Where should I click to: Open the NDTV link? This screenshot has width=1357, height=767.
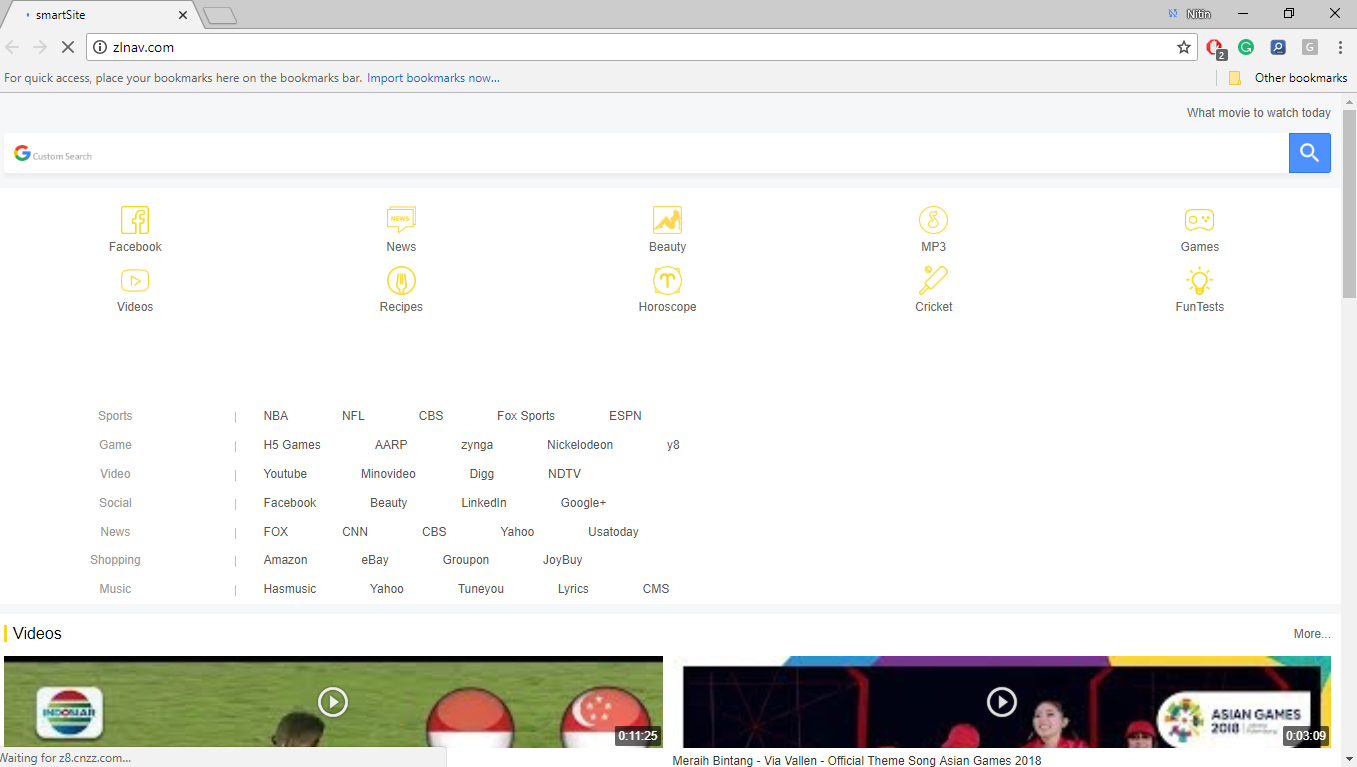coord(564,474)
